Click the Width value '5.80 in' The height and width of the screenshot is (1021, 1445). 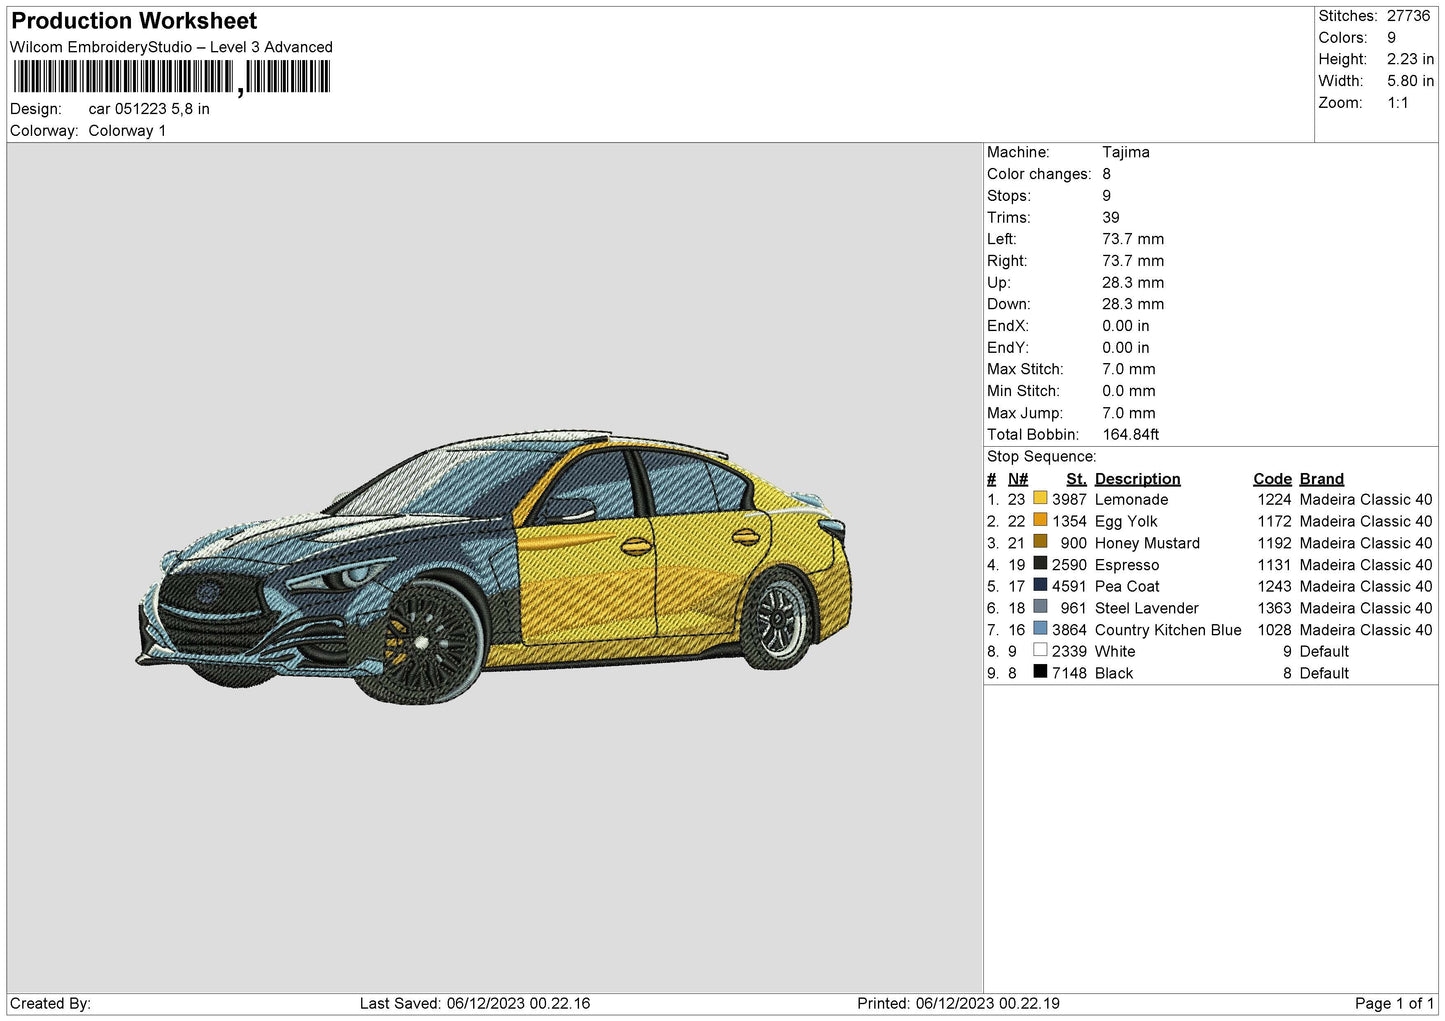pos(1410,81)
